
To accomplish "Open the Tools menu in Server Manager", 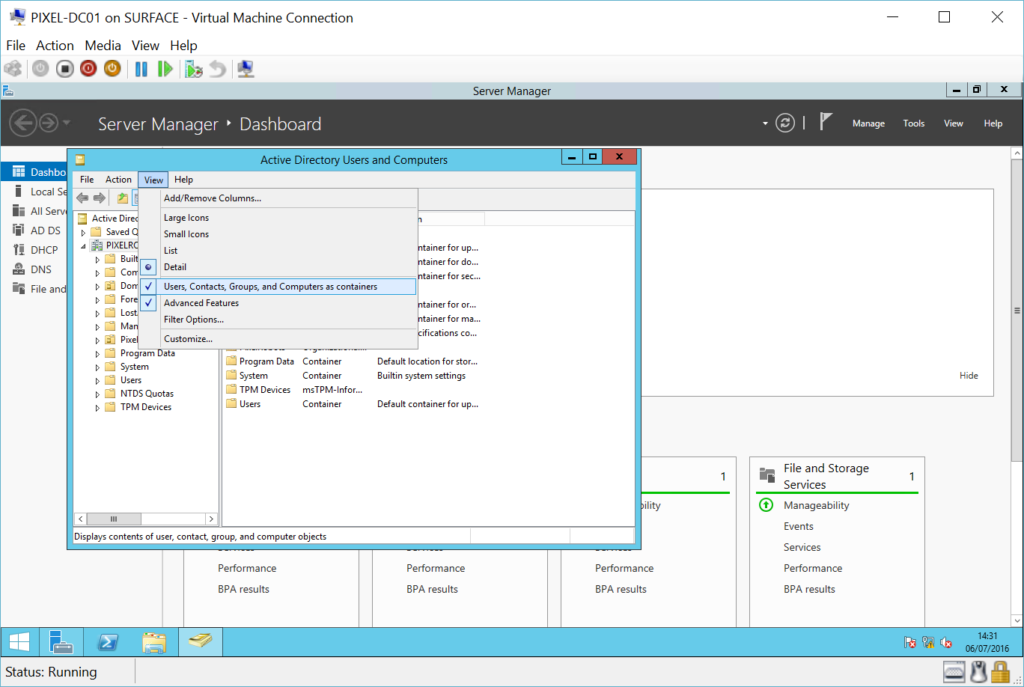I will [914, 124].
